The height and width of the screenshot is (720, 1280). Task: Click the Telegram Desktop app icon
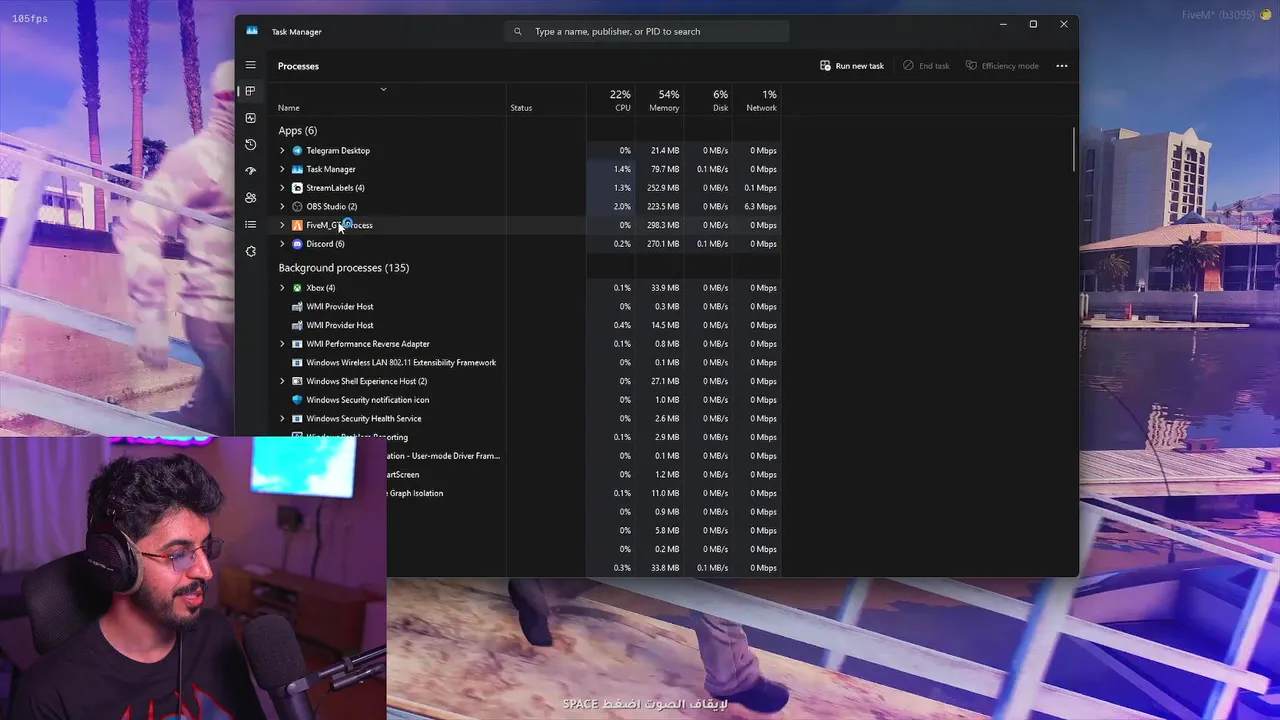tap(297, 150)
